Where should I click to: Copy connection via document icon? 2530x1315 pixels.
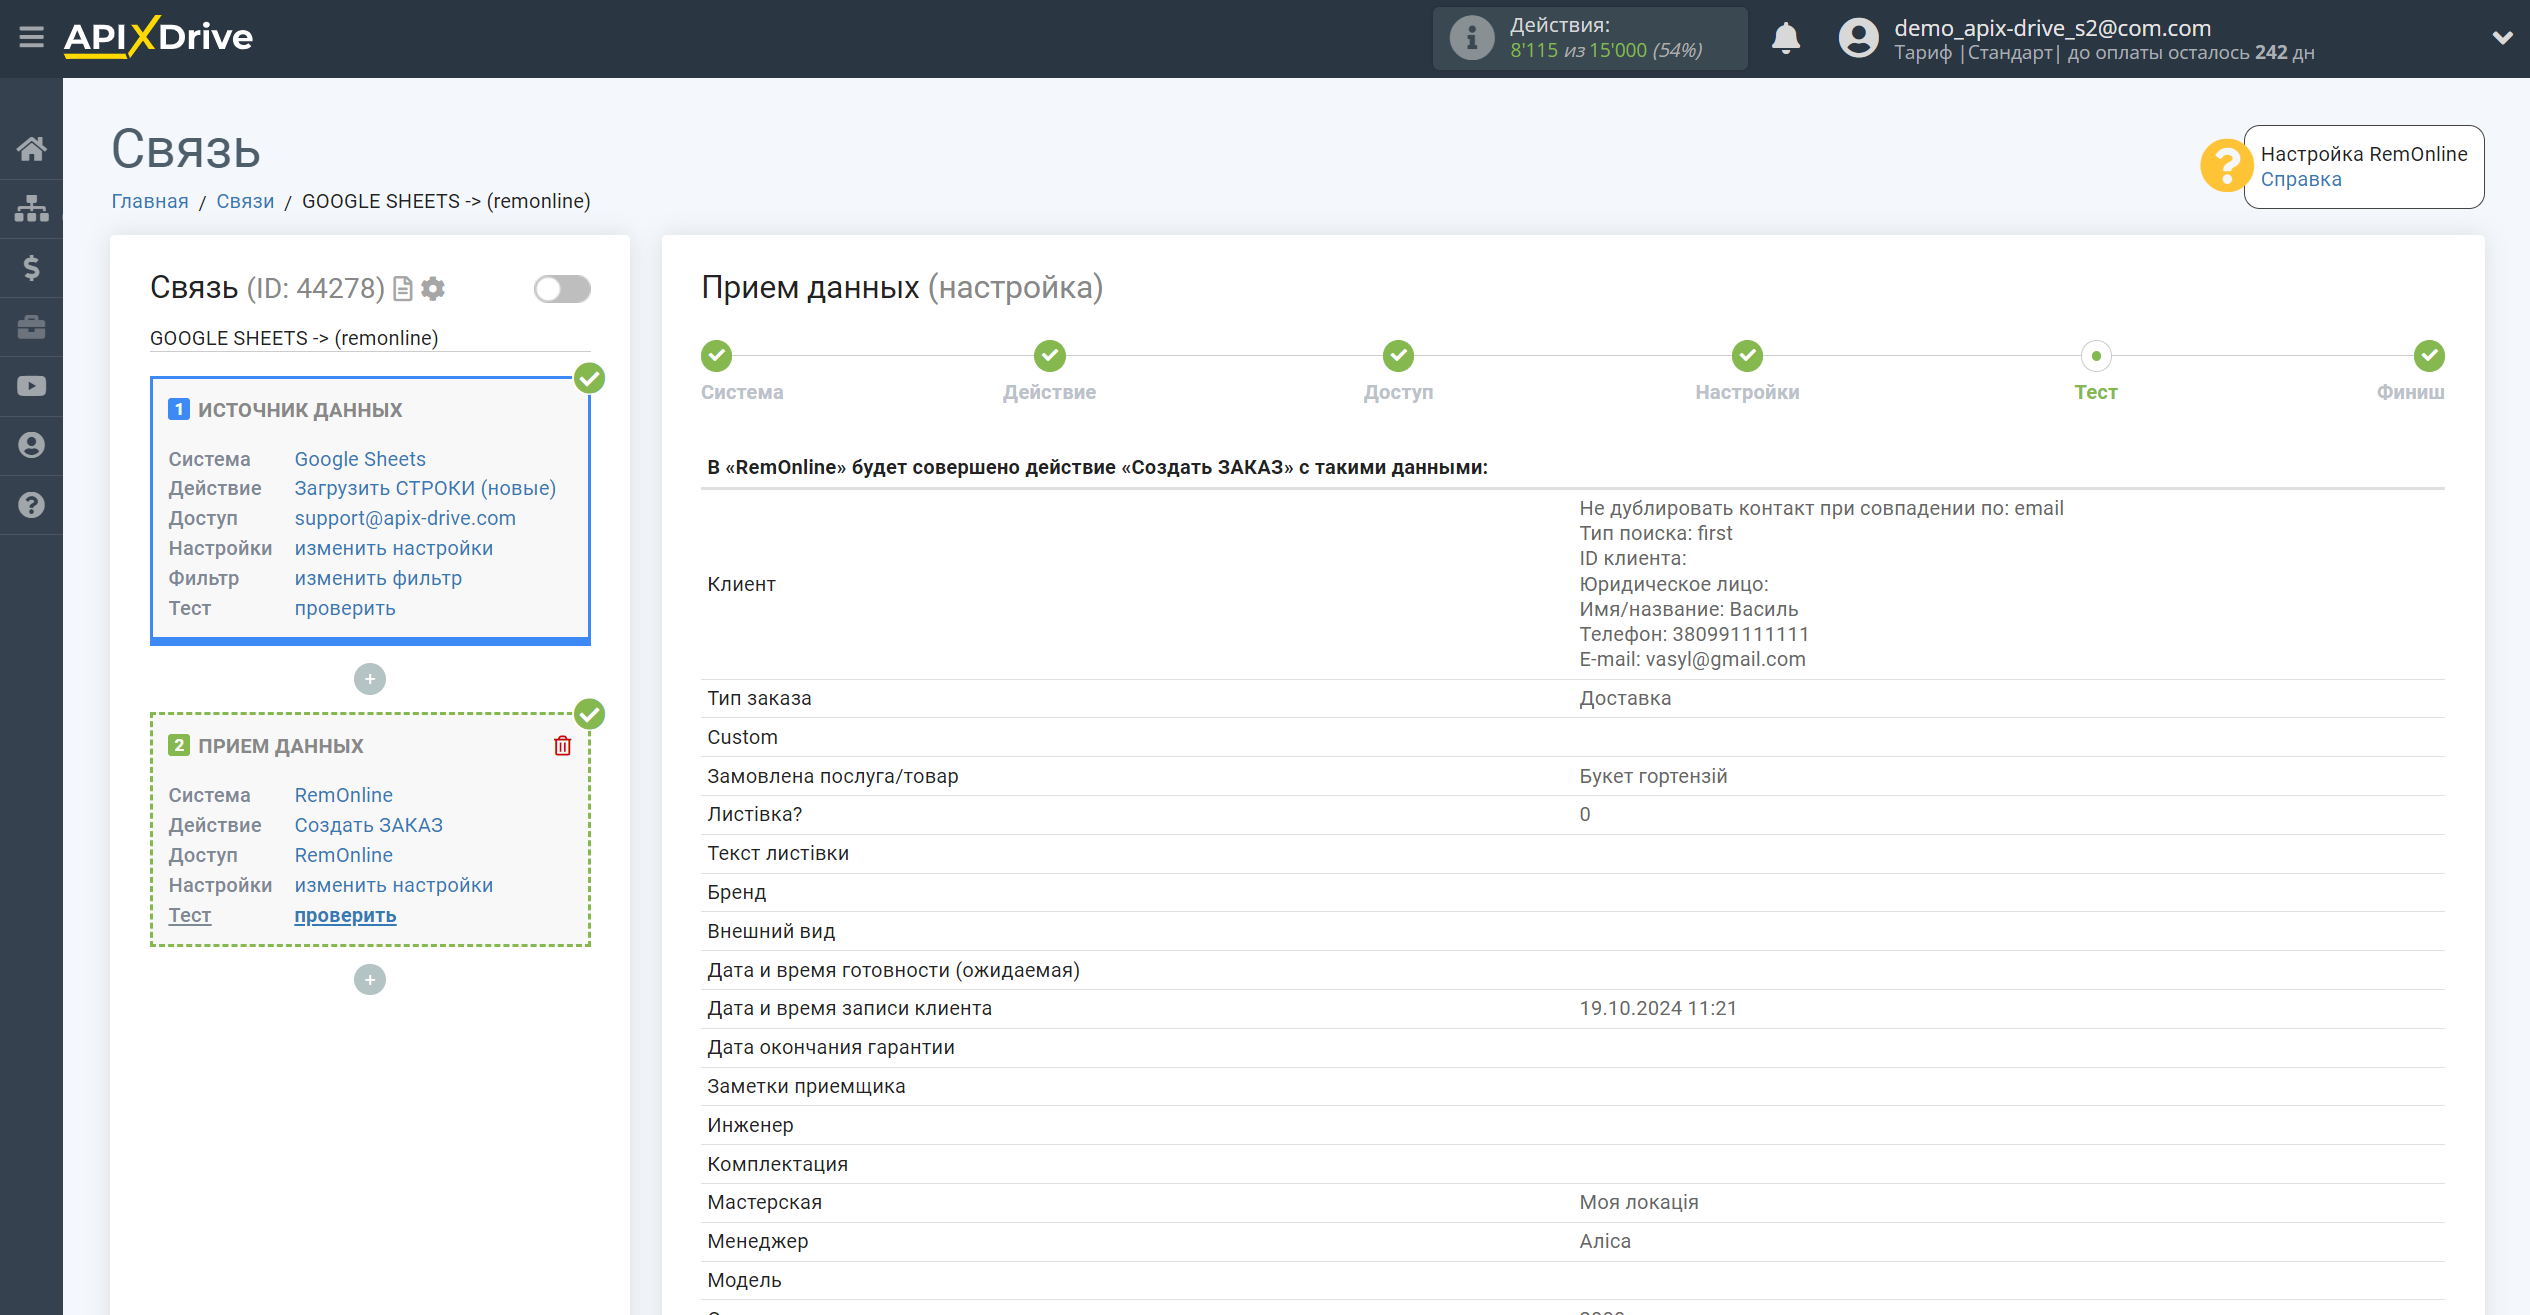[x=403, y=289]
